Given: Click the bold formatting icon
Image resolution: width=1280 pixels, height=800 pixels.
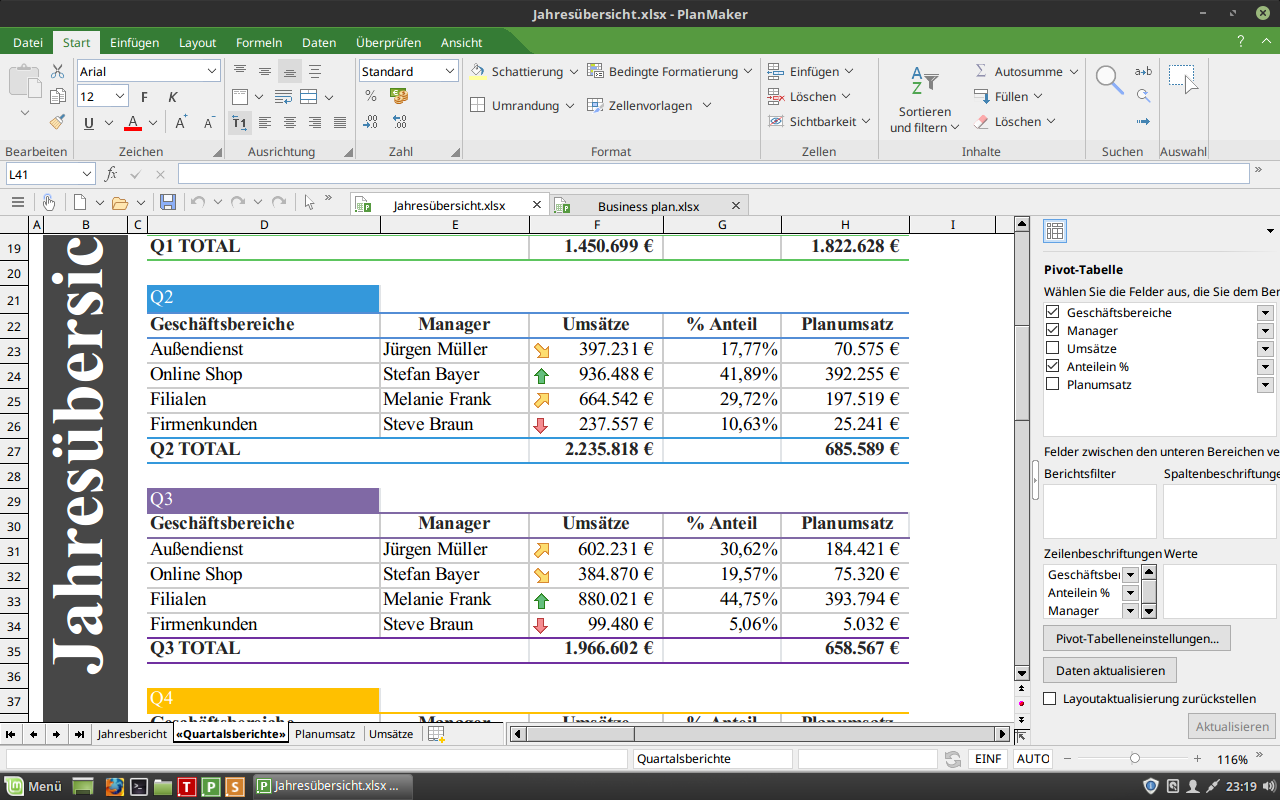Looking at the screenshot, I should [x=144, y=97].
